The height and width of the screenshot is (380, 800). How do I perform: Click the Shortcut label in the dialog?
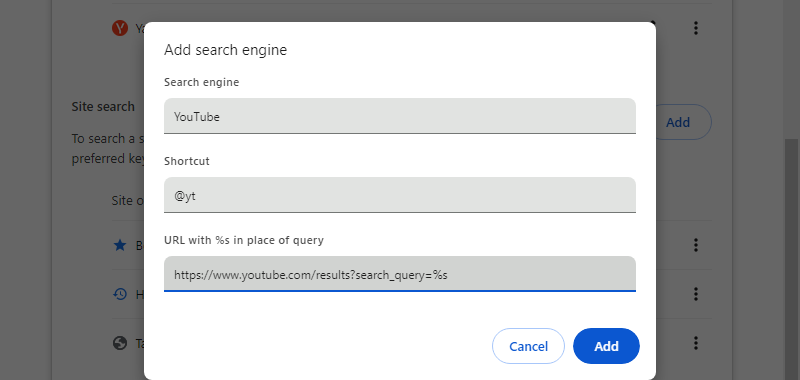click(187, 161)
